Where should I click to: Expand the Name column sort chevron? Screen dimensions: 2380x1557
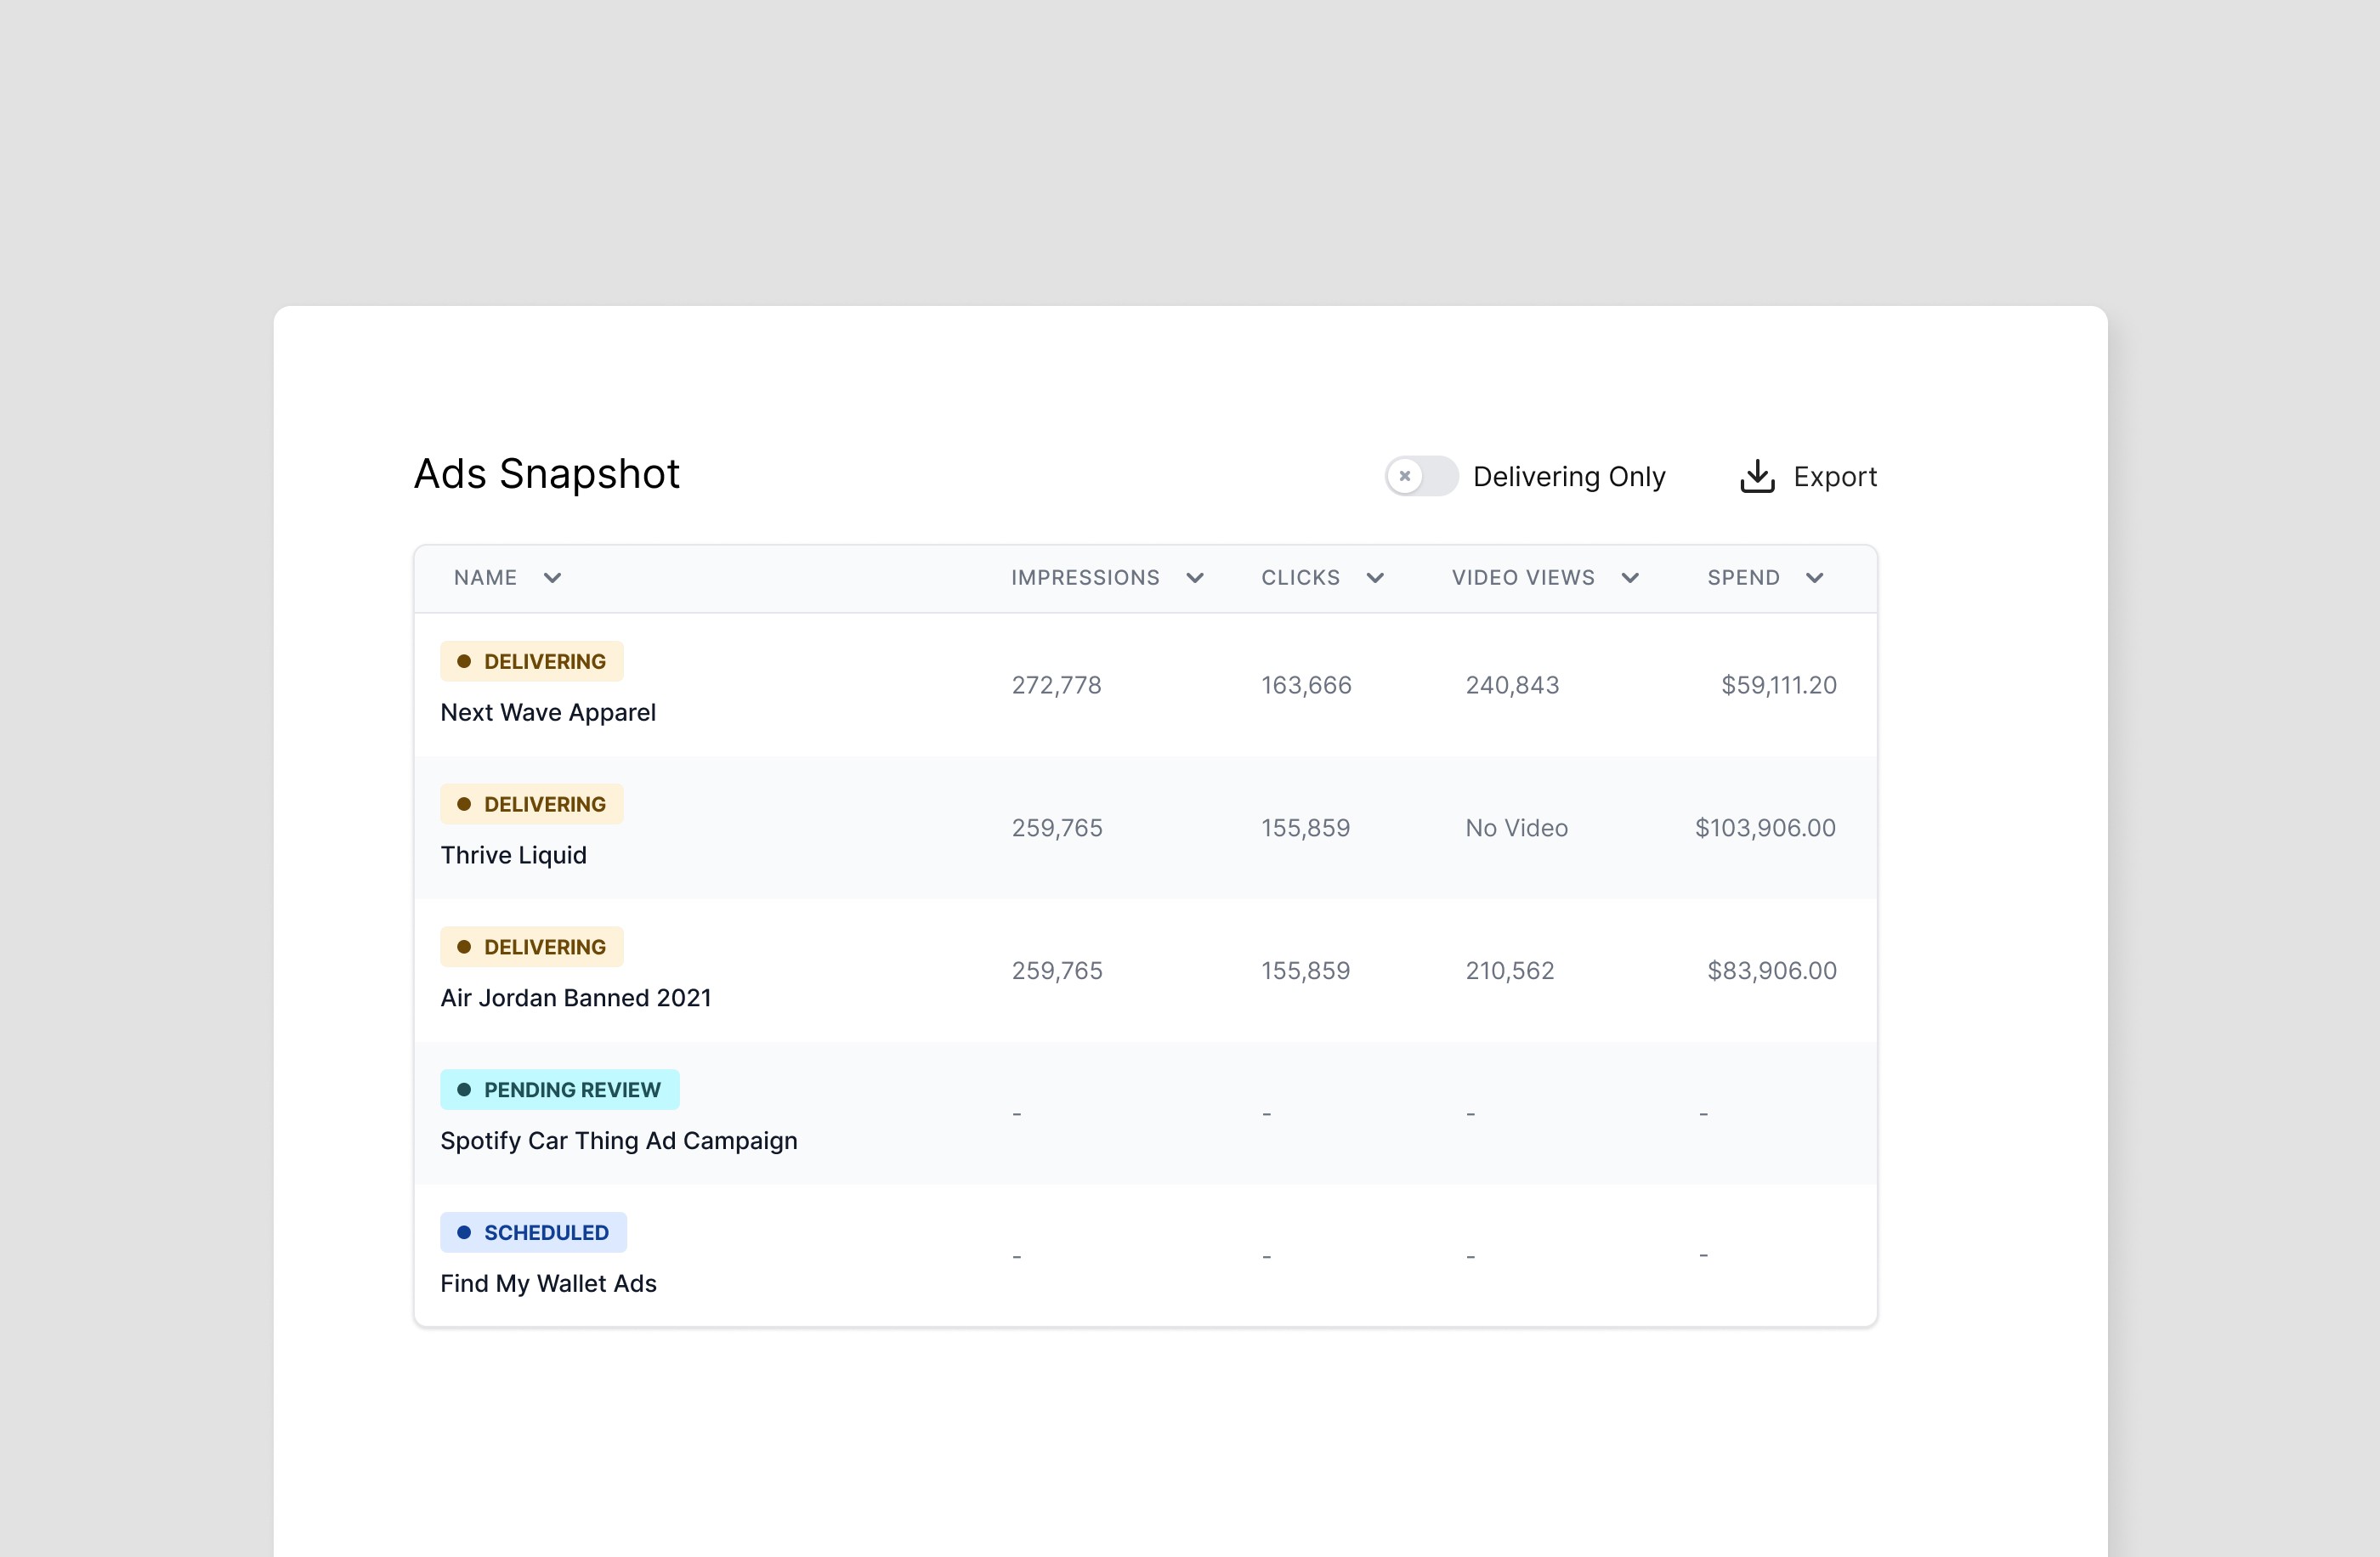point(552,578)
